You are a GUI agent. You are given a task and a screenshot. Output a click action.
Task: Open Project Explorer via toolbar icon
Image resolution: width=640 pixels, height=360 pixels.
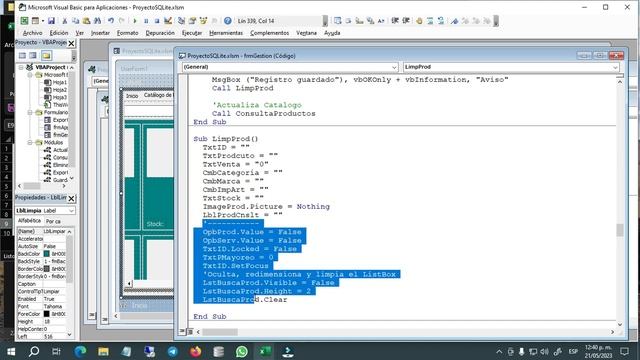point(181,21)
